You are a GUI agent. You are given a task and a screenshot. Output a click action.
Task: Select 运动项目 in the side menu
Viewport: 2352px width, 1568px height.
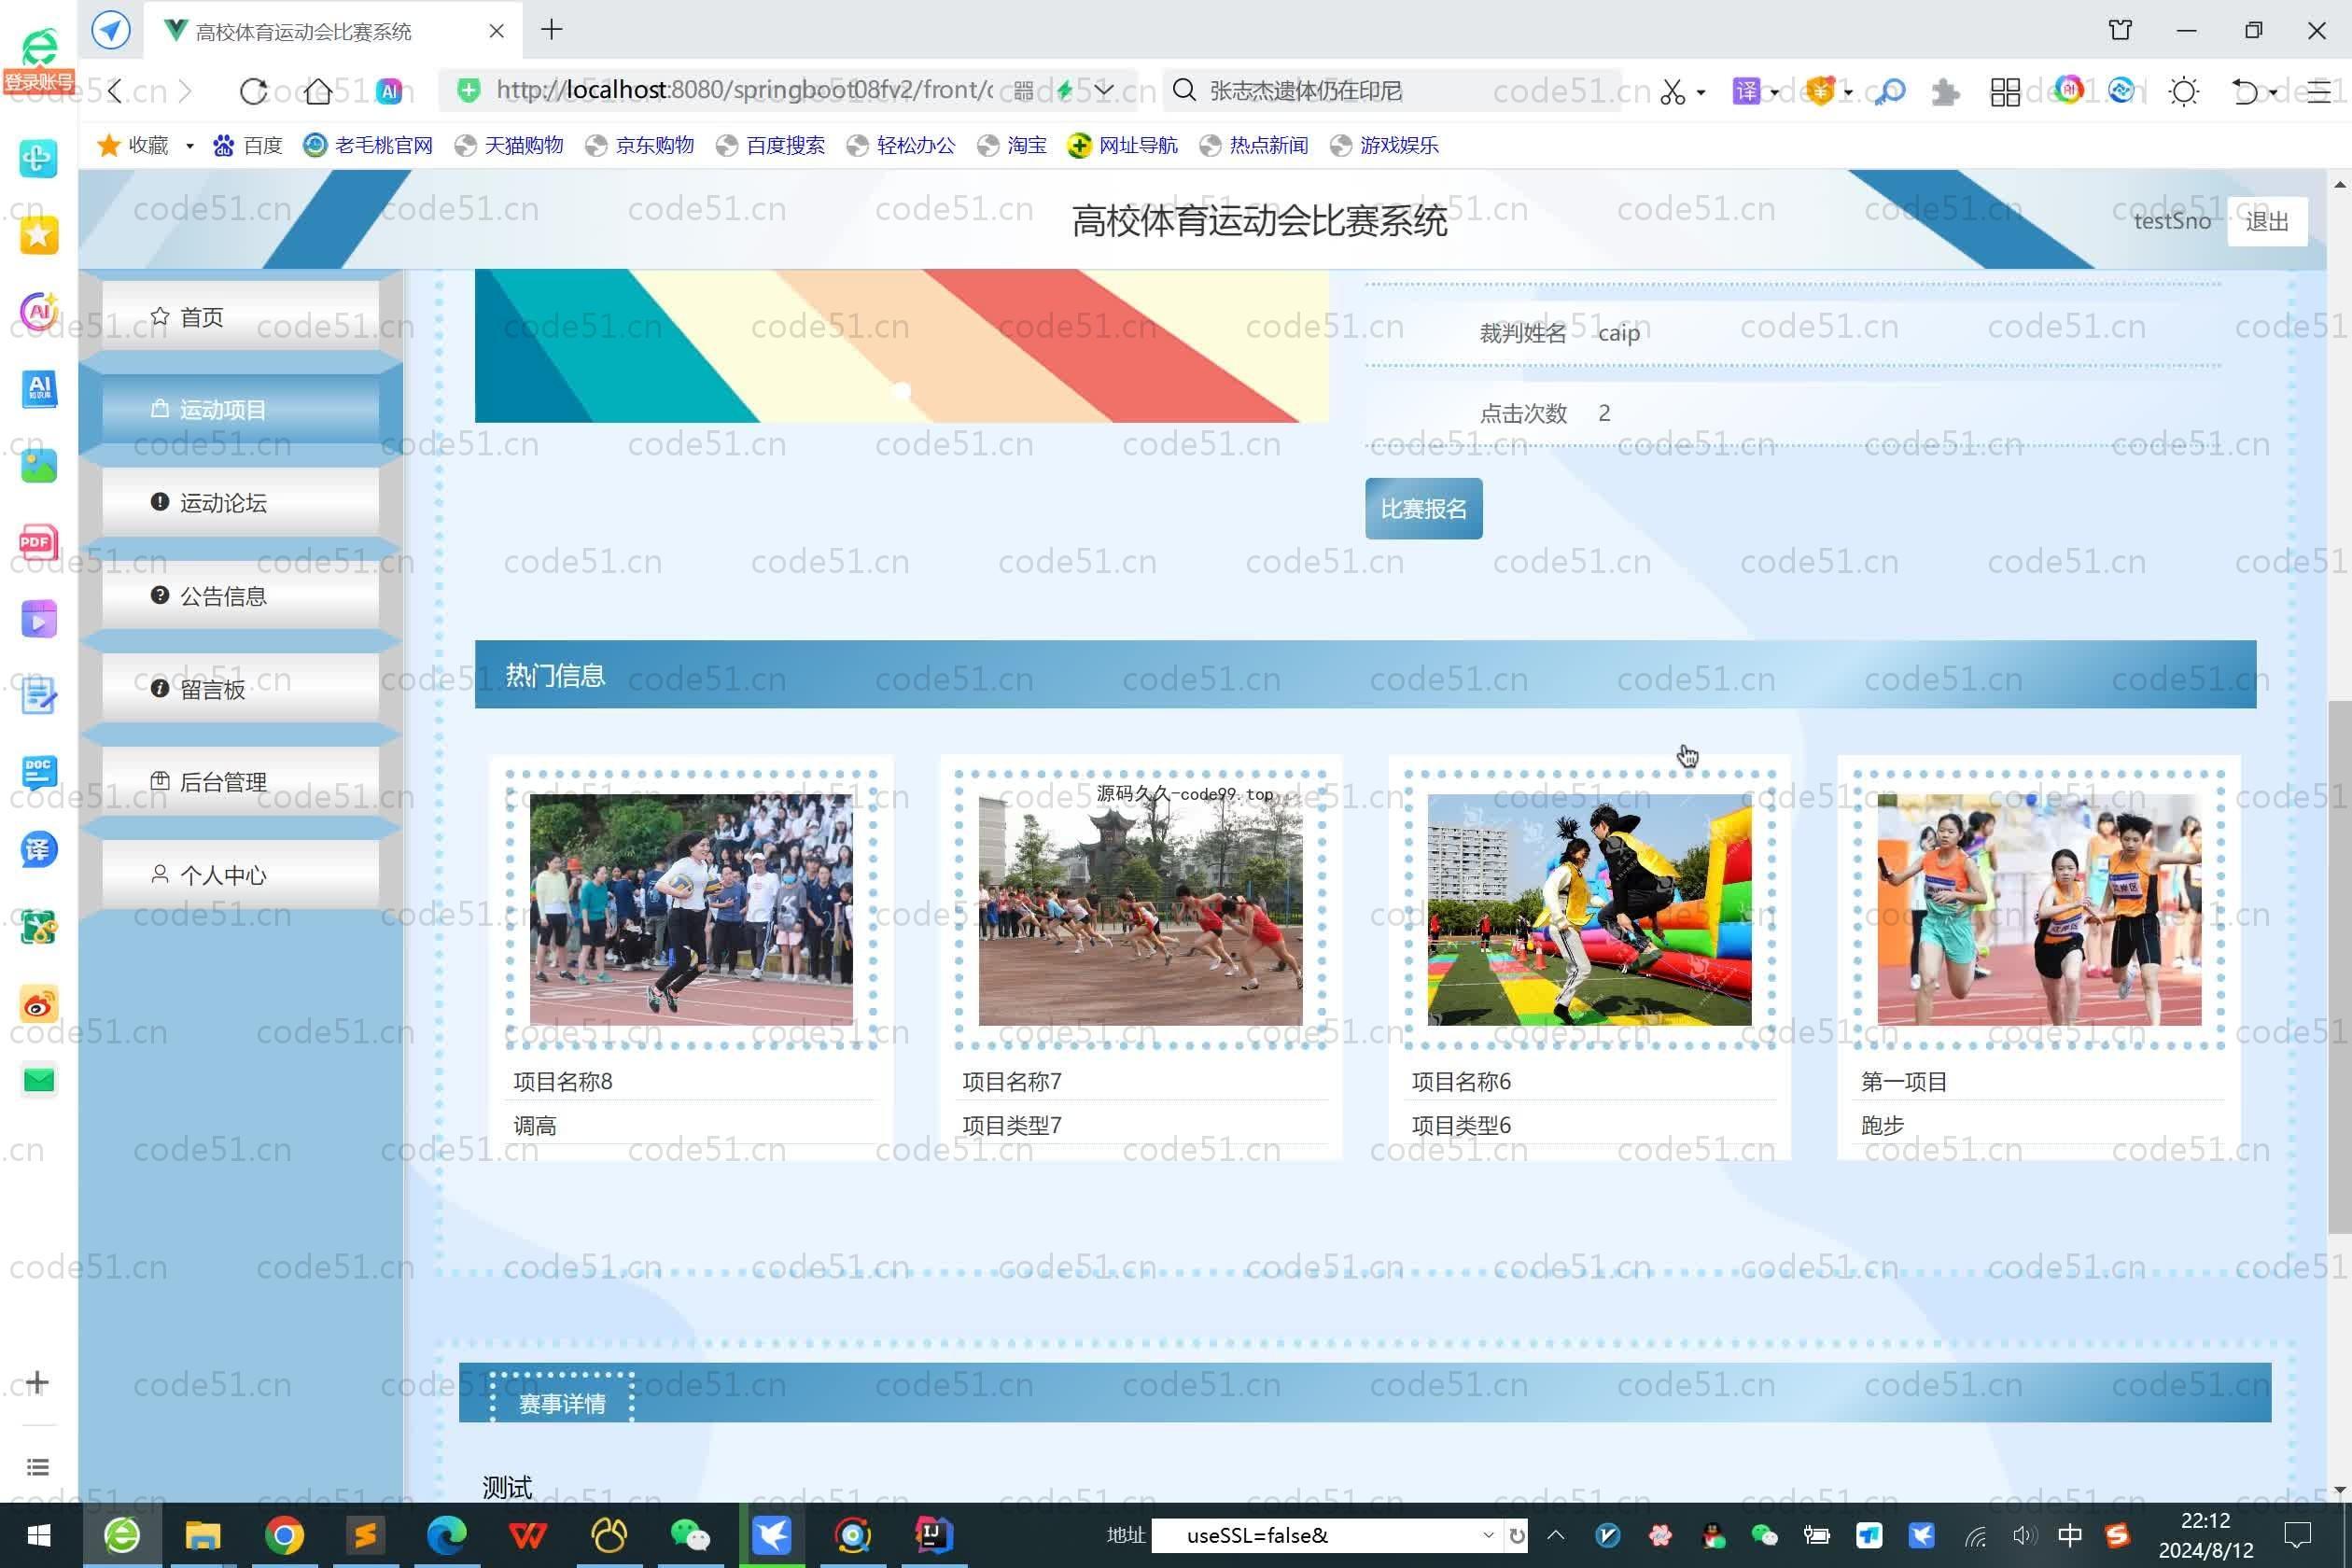pyautogui.click(x=240, y=409)
